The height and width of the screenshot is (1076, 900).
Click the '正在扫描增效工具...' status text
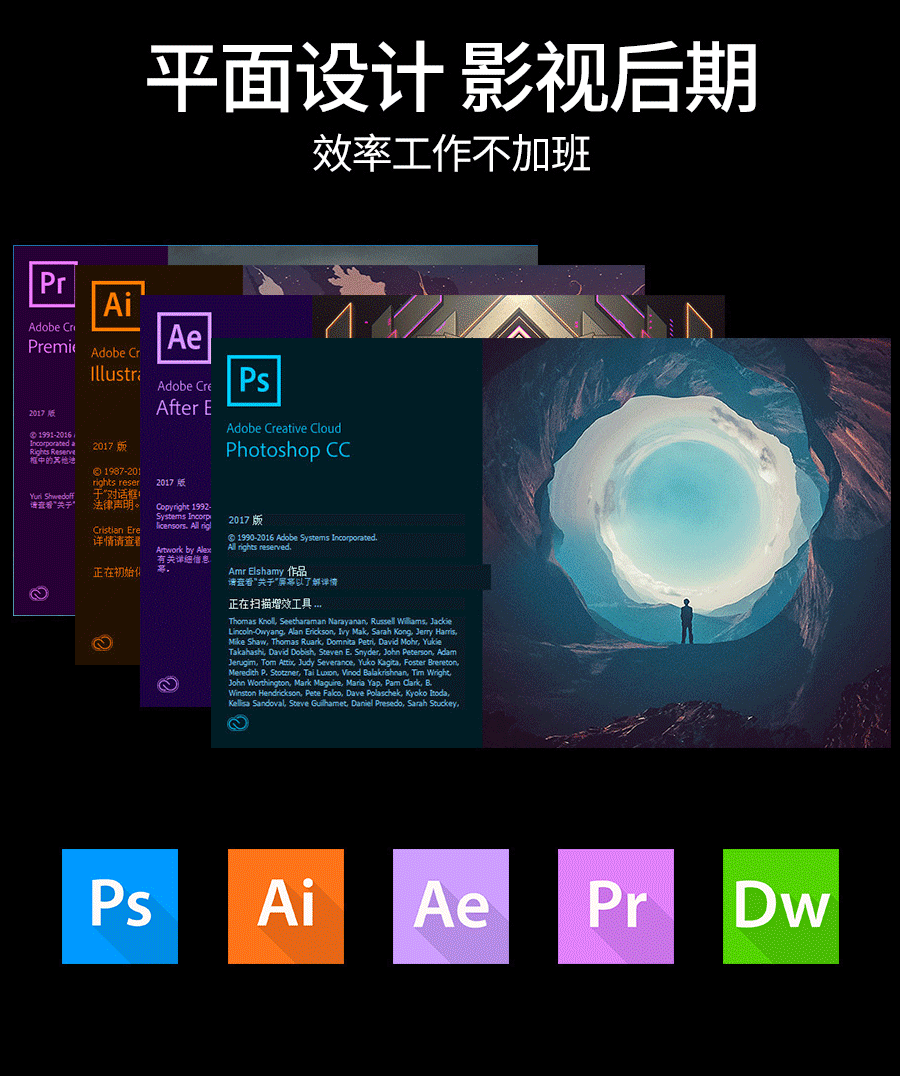(x=275, y=604)
